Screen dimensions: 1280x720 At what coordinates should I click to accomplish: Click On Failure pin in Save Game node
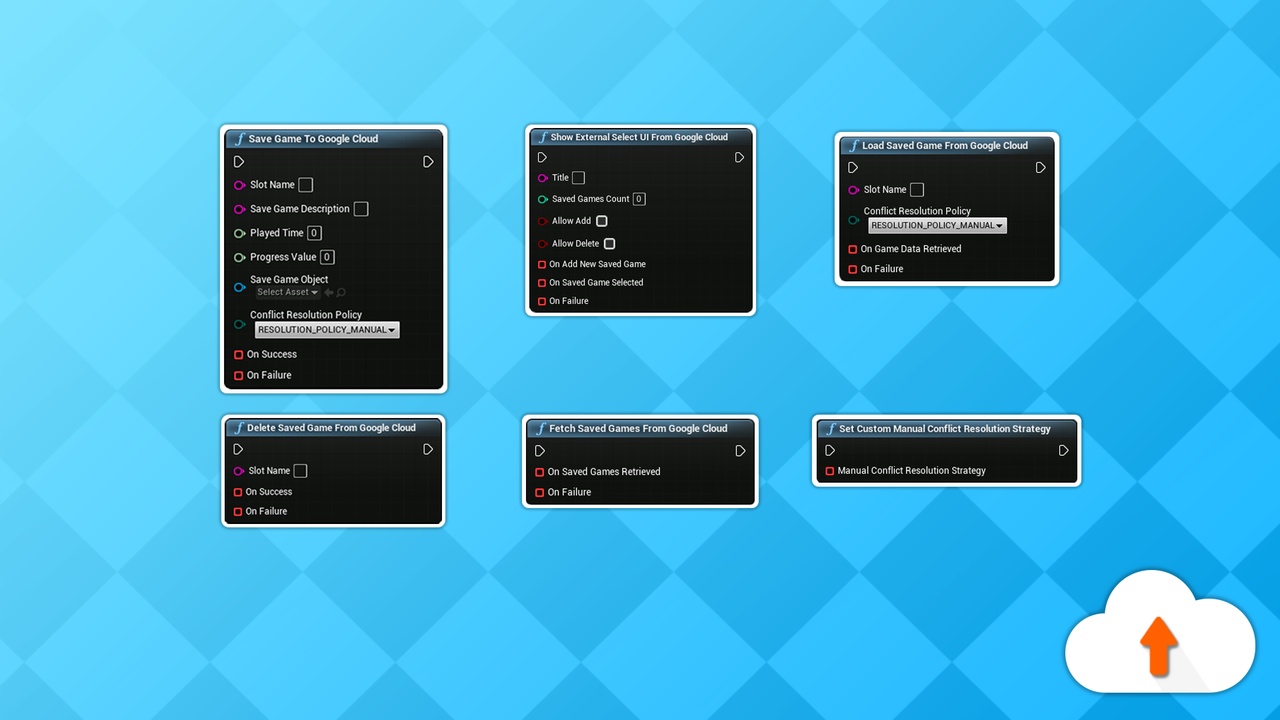click(x=239, y=375)
